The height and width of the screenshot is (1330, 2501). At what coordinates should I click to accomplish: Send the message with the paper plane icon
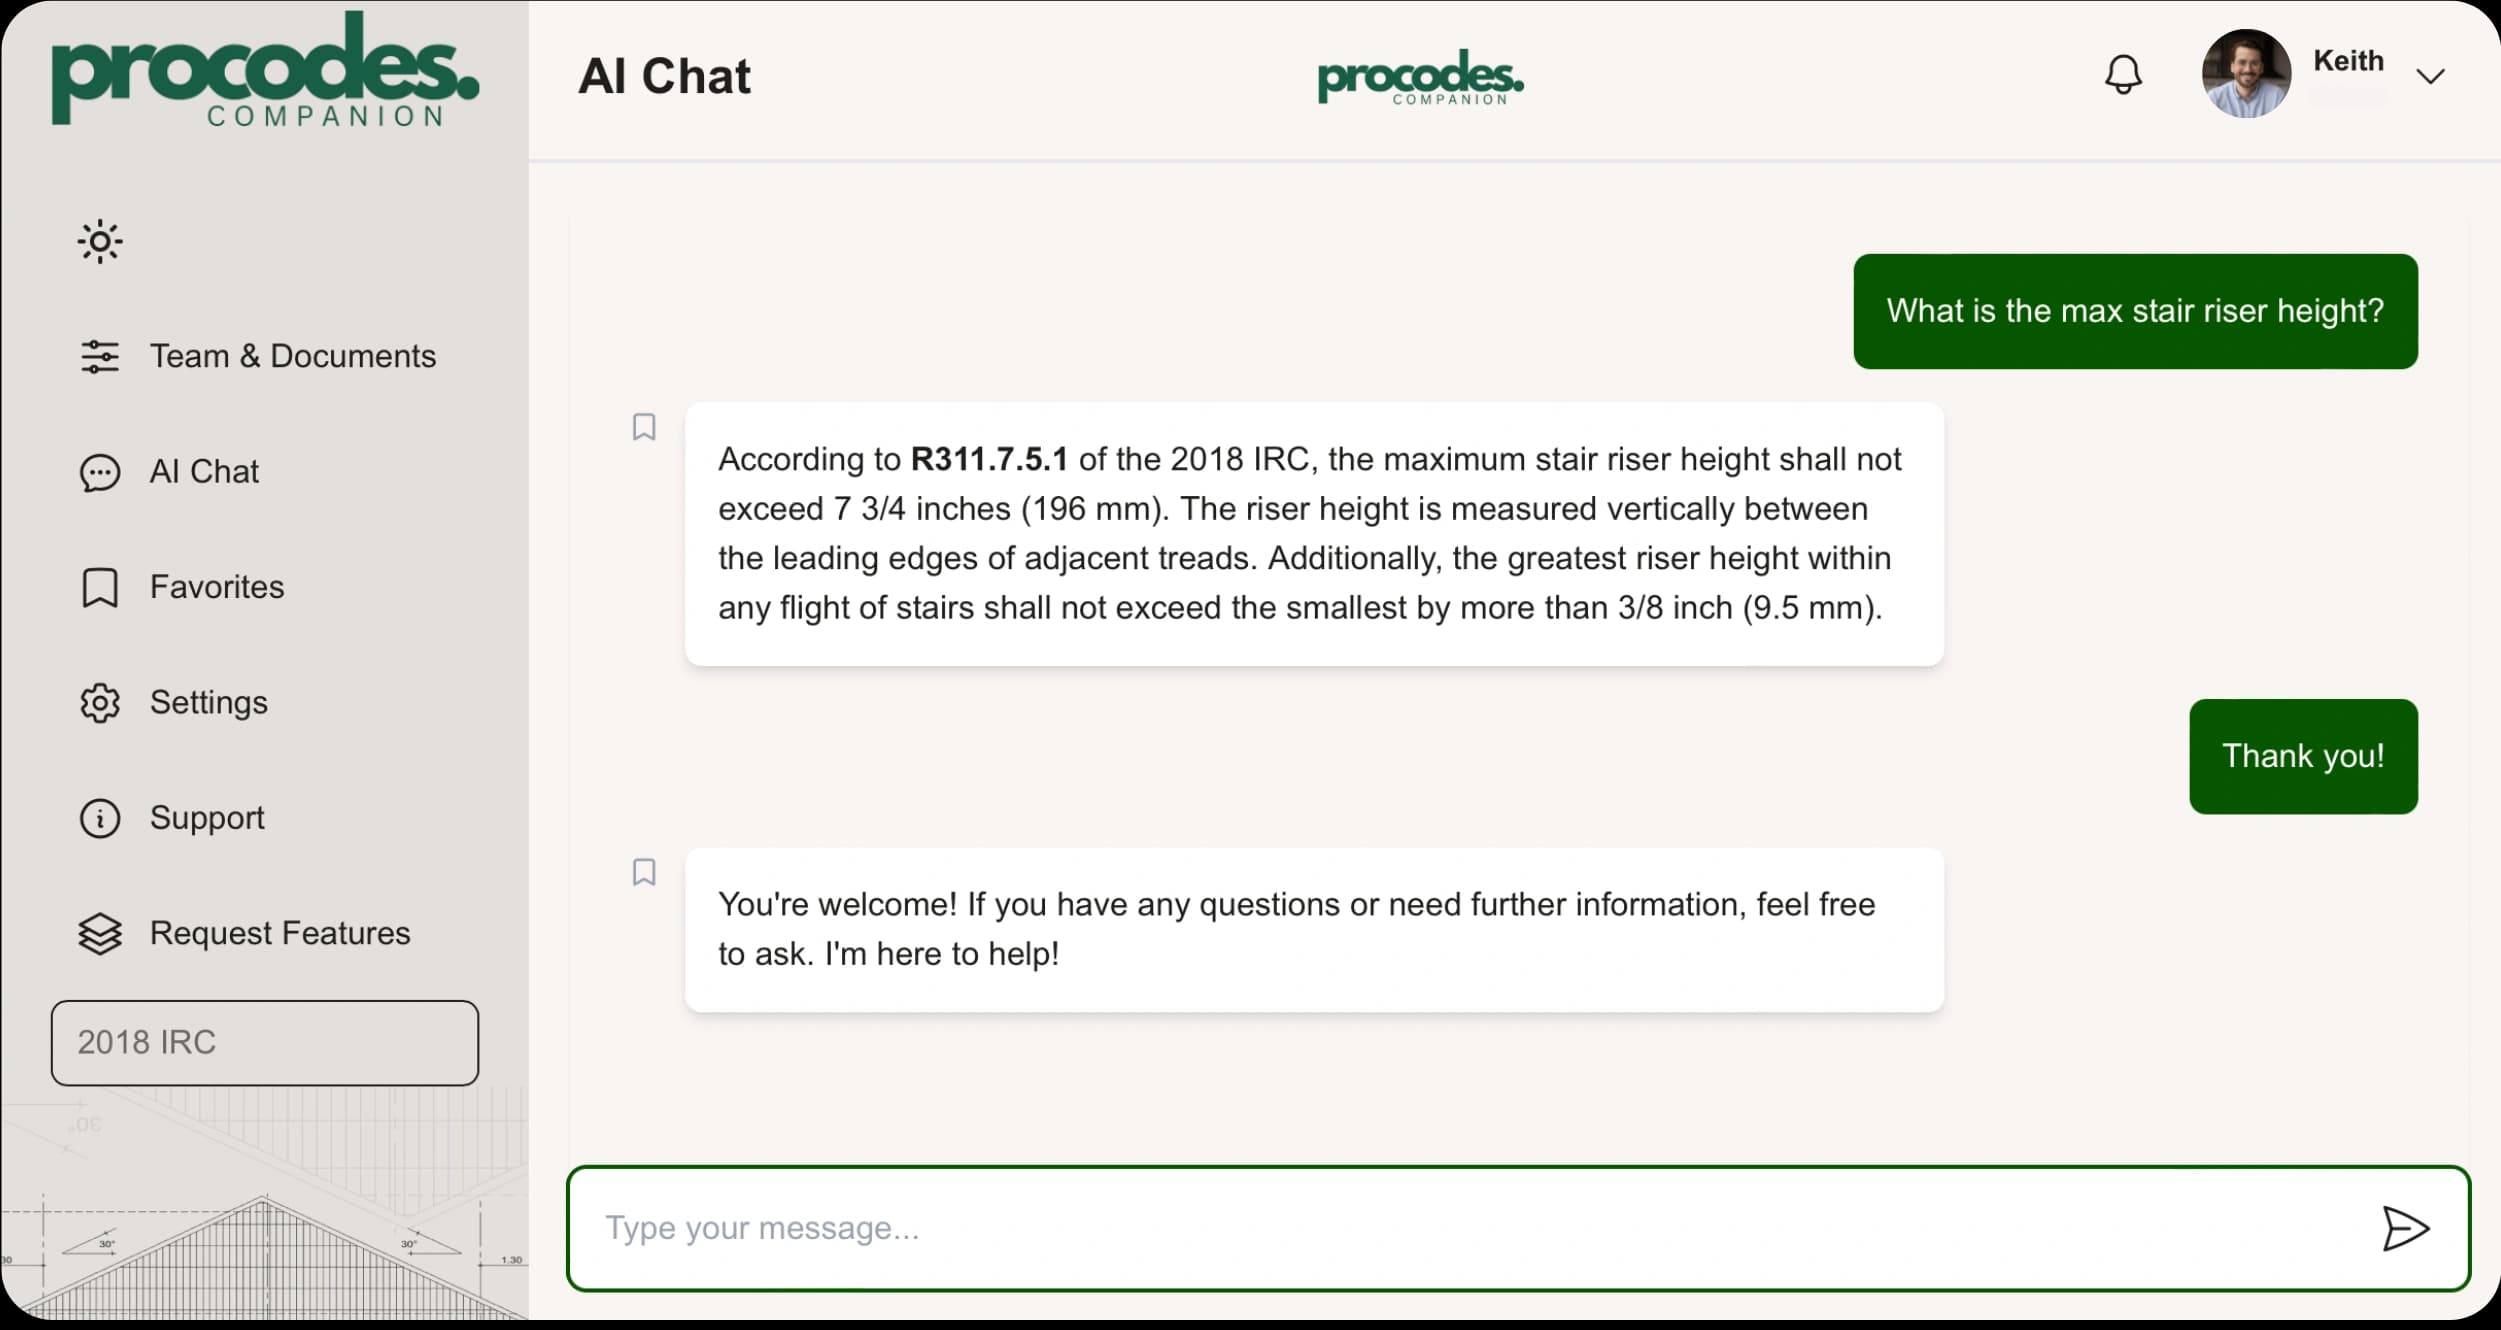2405,1228
